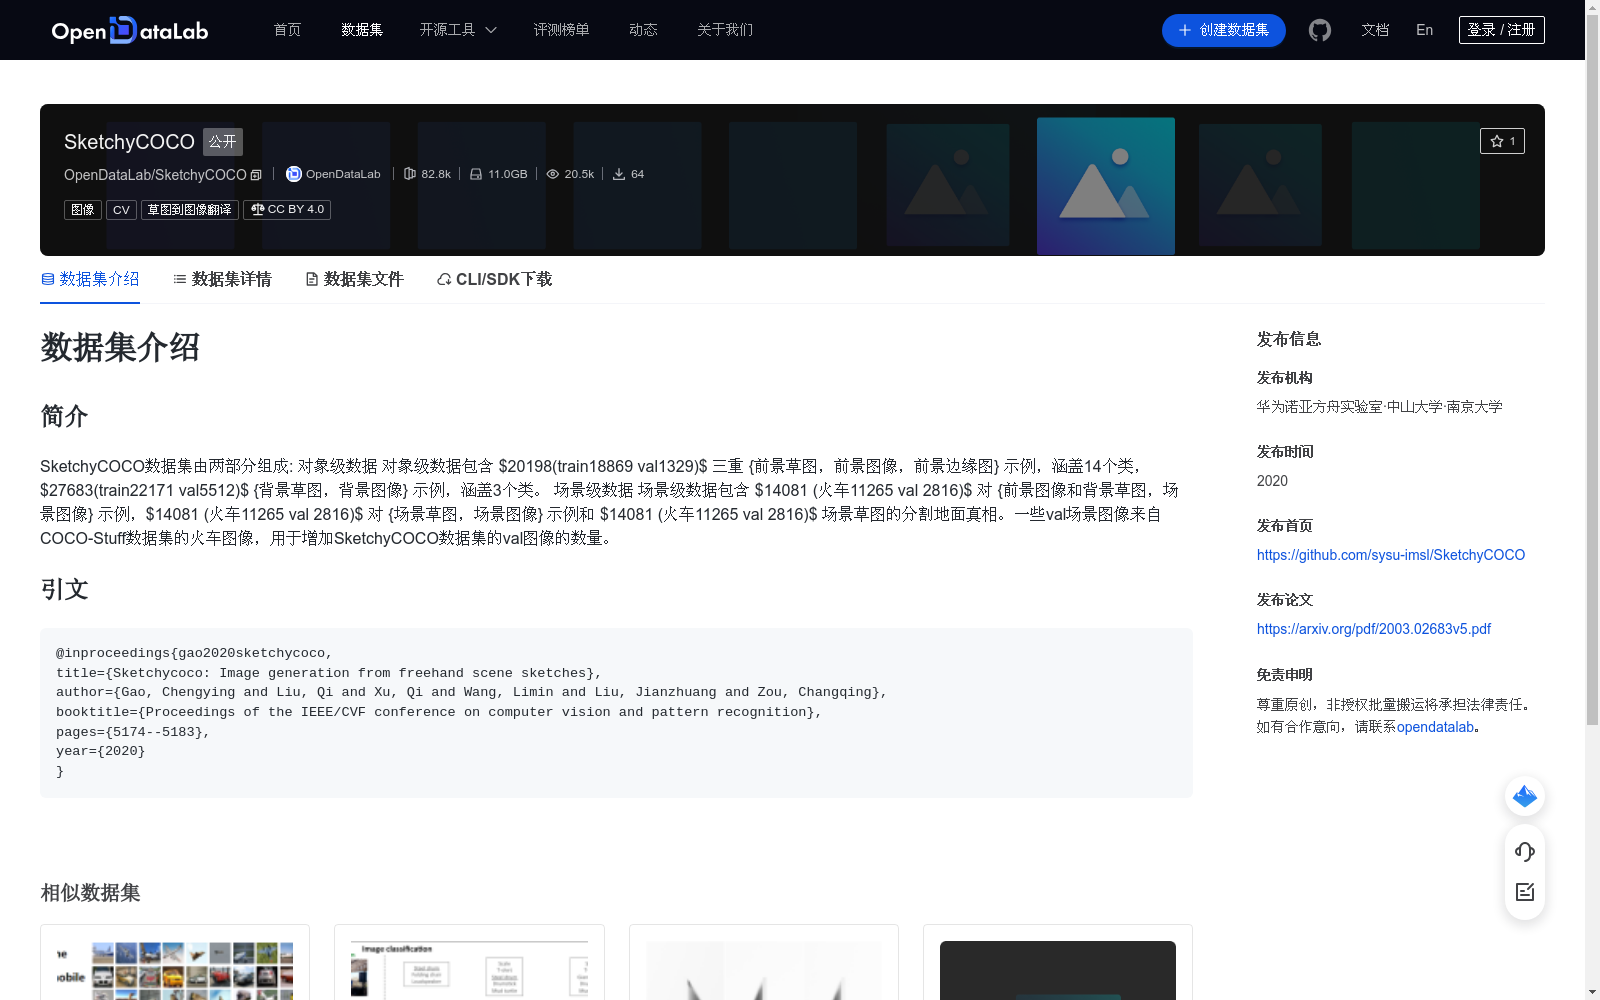Click the CV tag
This screenshot has height=1000, width=1600.
121,210
